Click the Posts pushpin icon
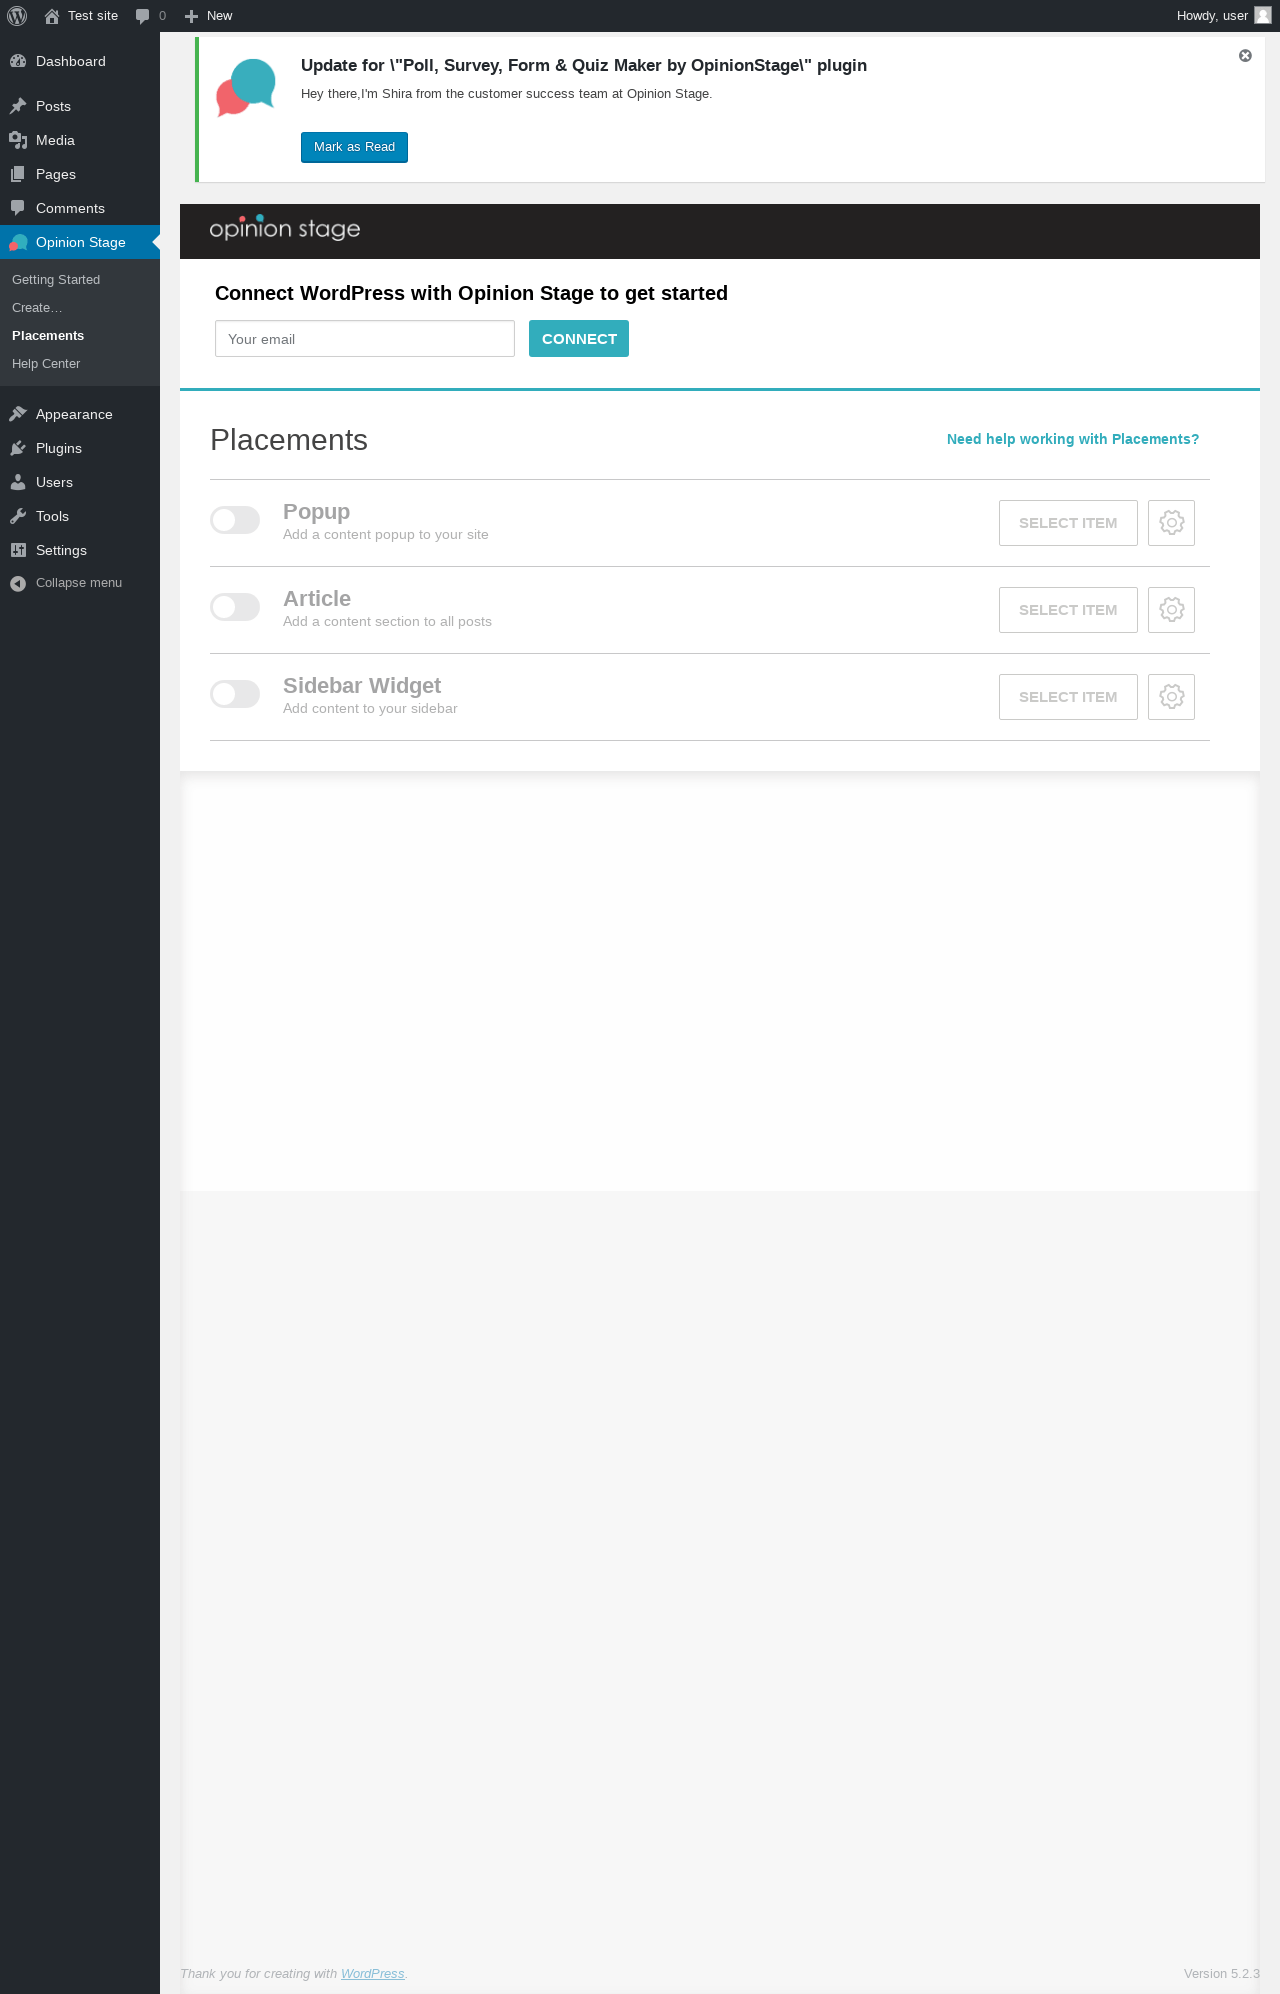Image resolution: width=1280 pixels, height=1994 pixels. pyautogui.click(x=18, y=106)
